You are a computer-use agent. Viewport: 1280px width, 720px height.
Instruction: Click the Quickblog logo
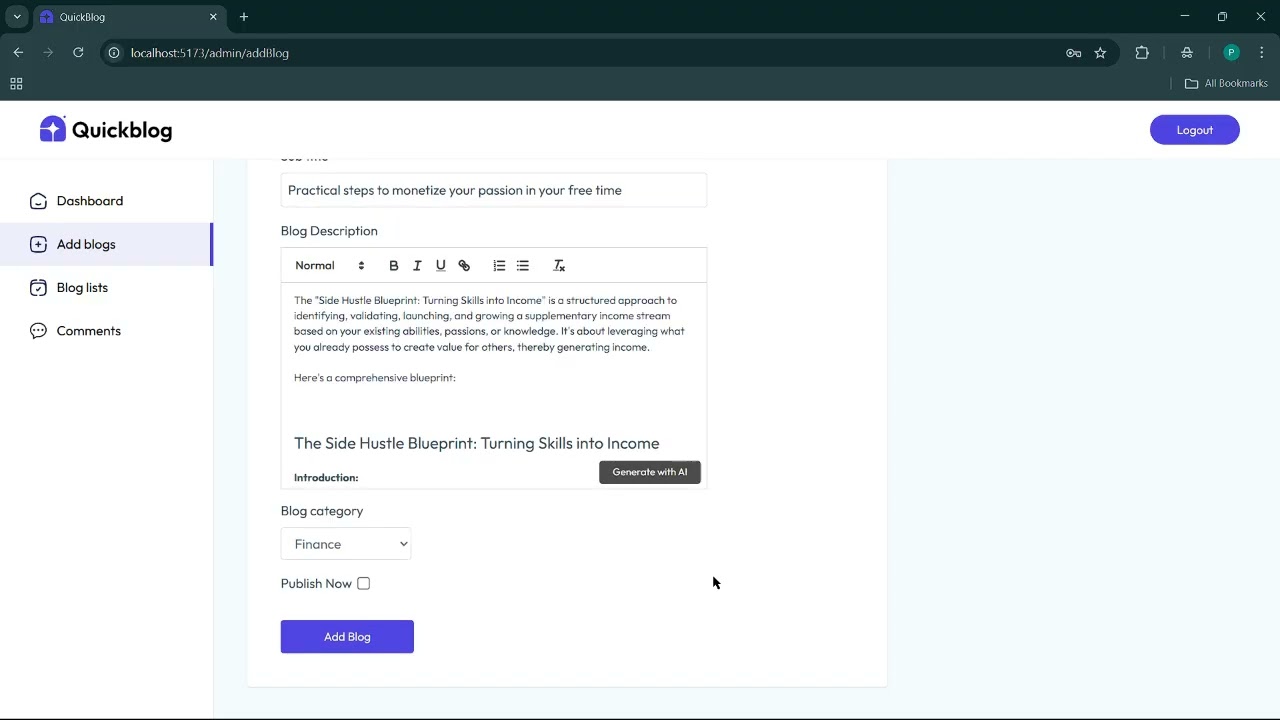coord(106,130)
